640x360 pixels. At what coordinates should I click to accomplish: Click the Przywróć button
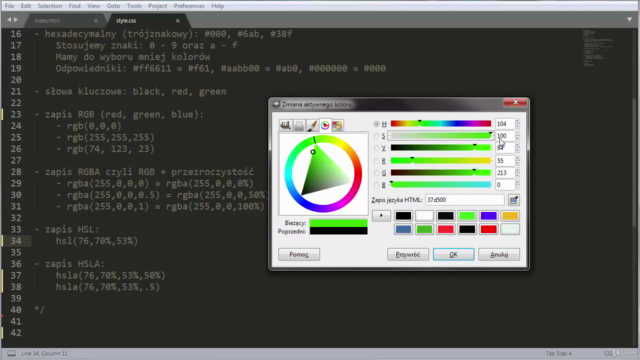pos(408,254)
